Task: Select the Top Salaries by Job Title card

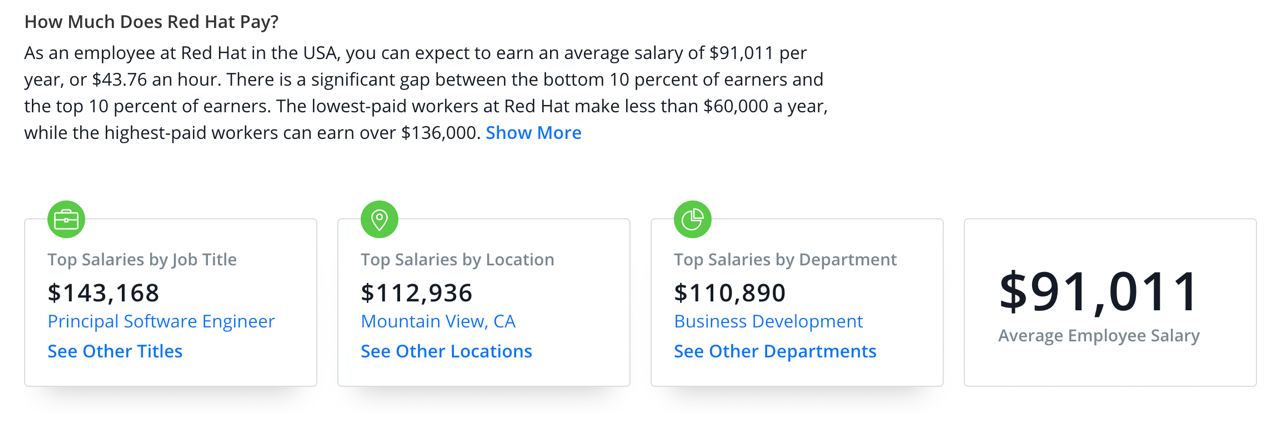Action: [171, 302]
